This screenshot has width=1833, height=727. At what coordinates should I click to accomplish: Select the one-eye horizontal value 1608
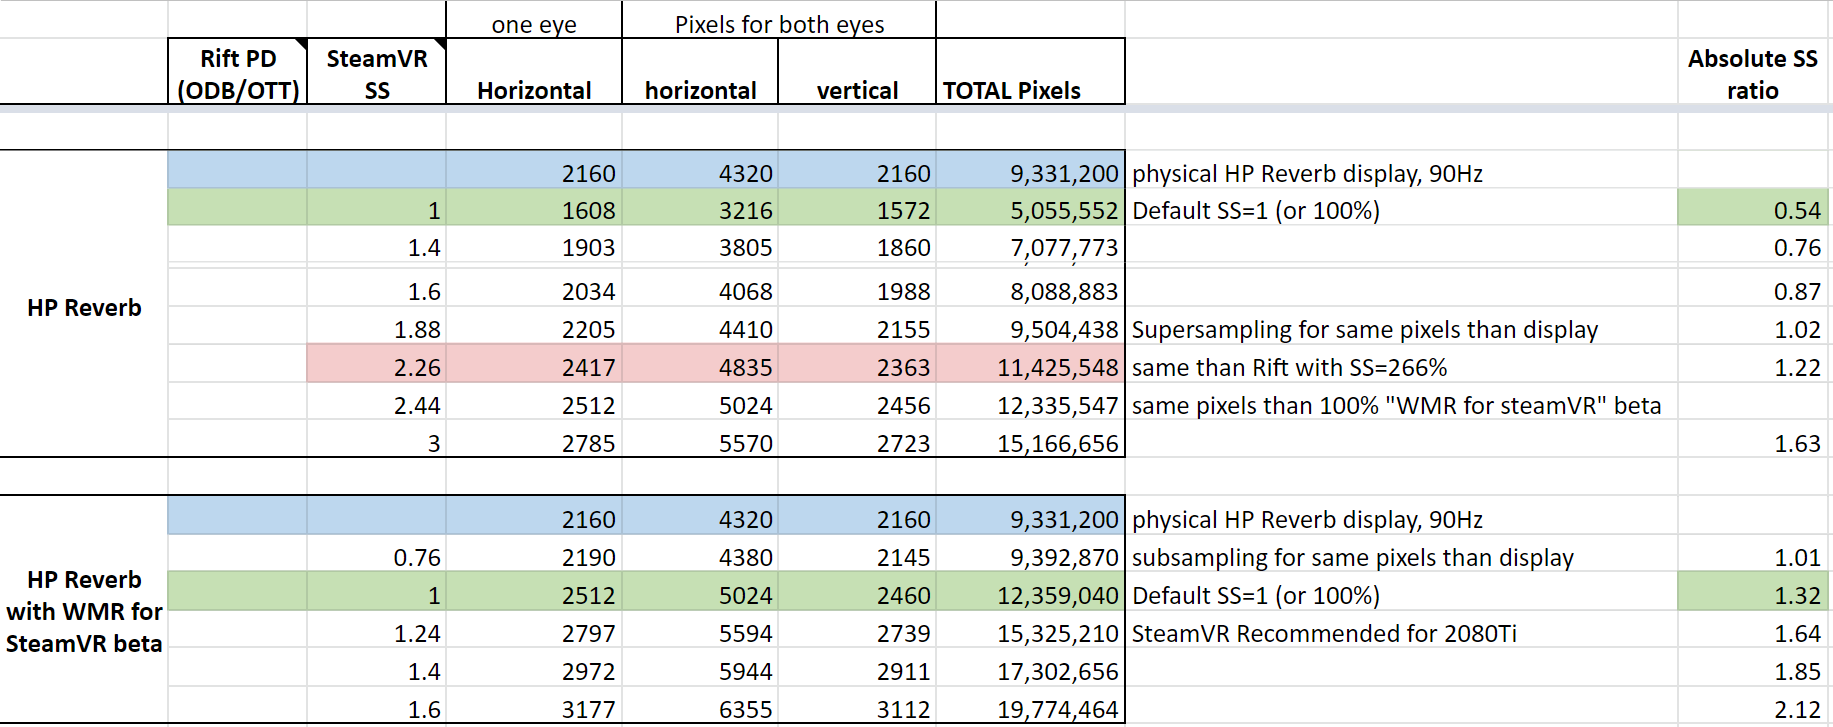pos(534,207)
